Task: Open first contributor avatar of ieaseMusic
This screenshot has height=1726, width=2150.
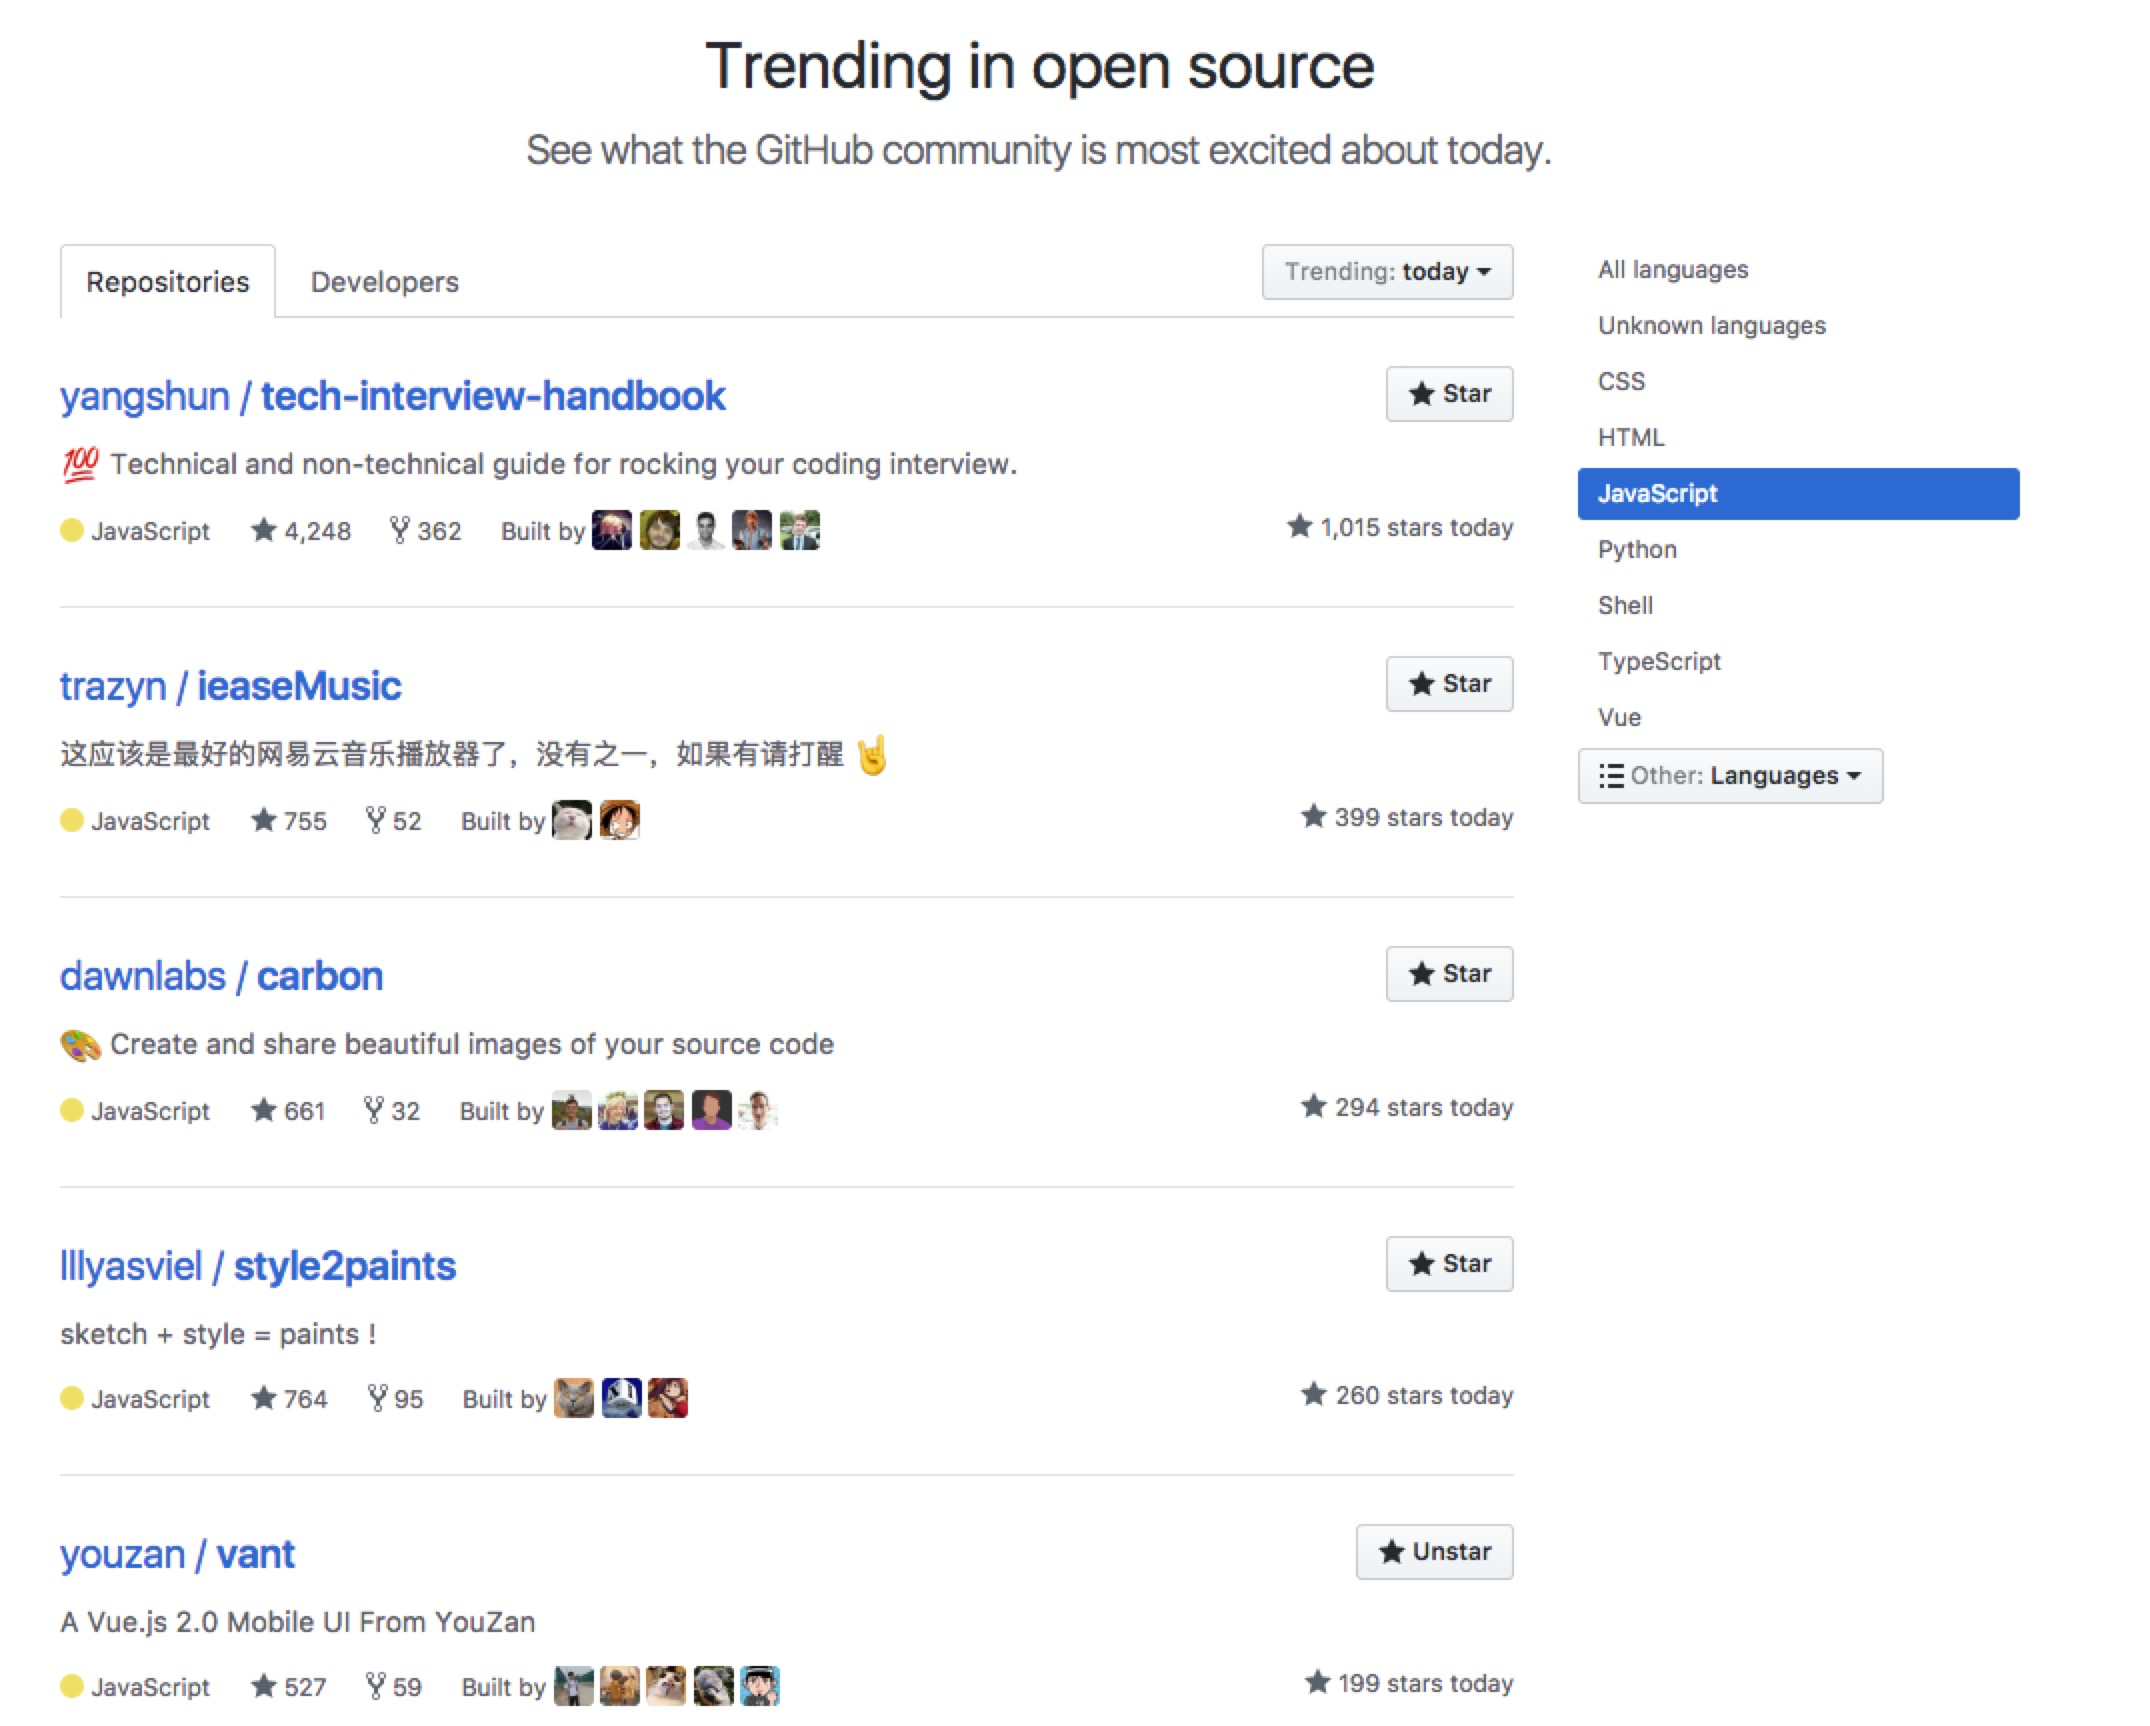Action: click(x=572, y=820)
